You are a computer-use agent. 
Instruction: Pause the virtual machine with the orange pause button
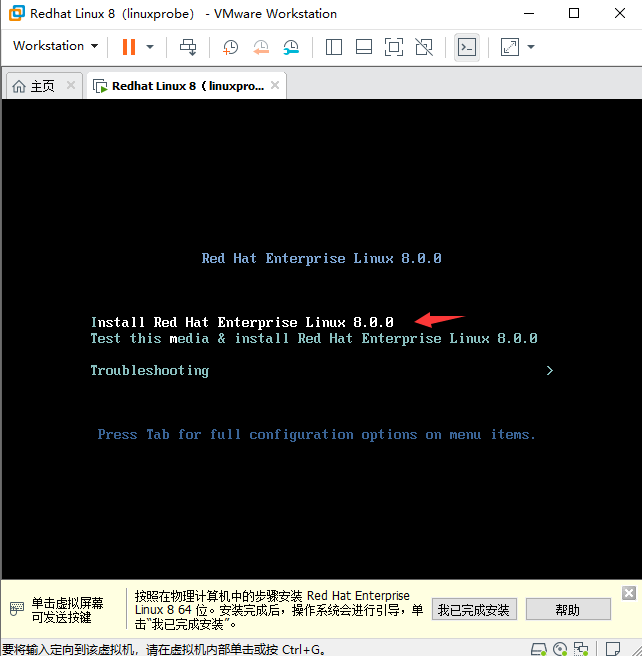tap(129, 46)
